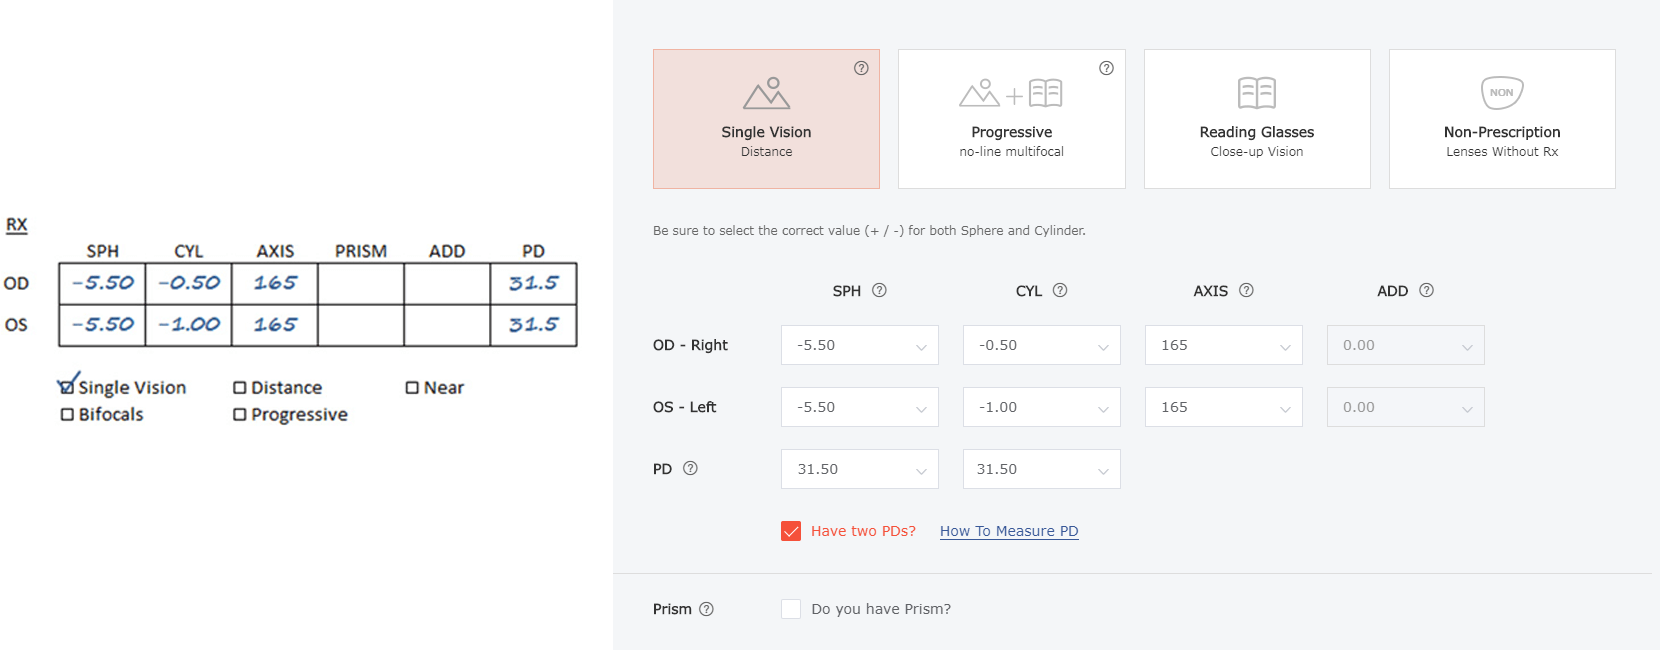Choose the Progressive no-line multifocal option
The image size is (1660, 650).
[1011, 119]
